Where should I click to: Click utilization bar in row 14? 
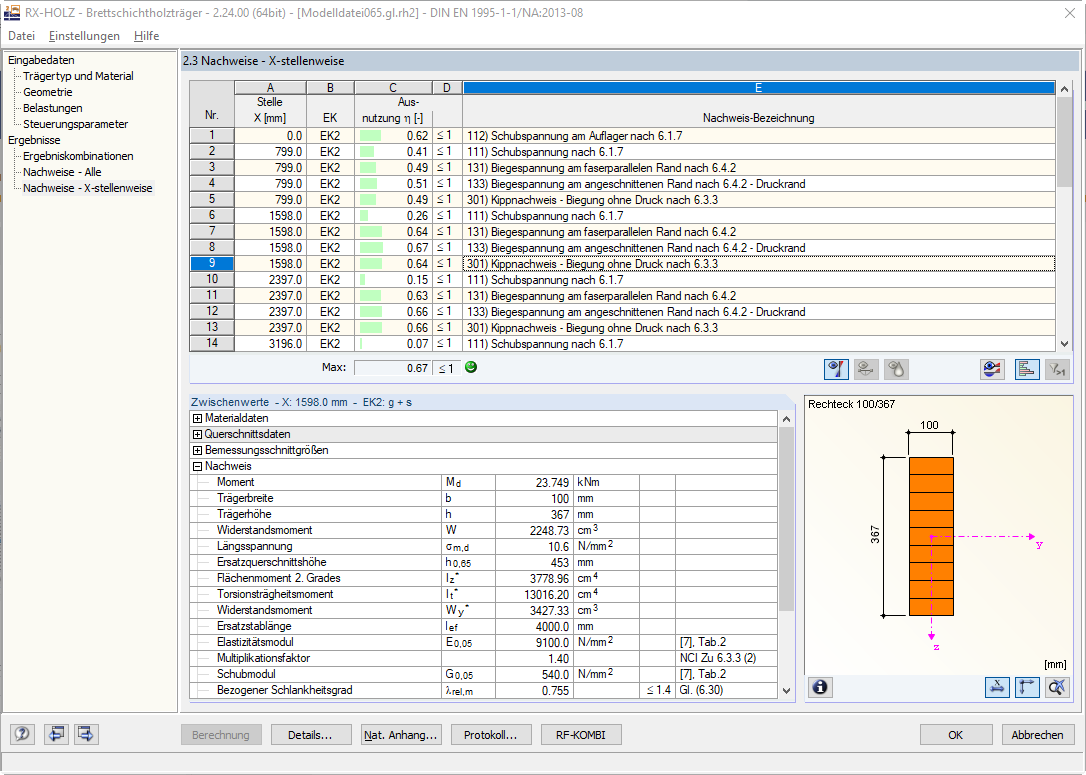[361, 344]
